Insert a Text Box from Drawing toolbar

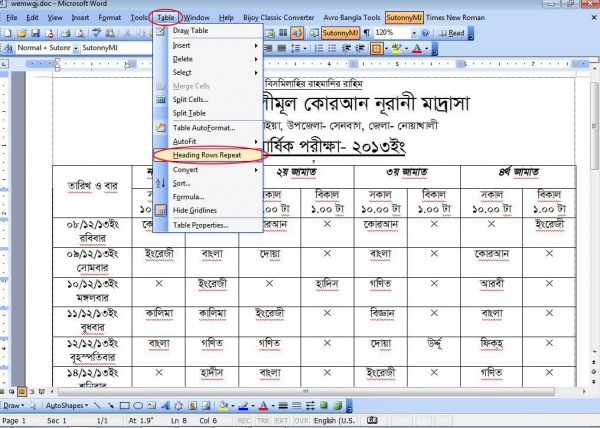point(152,405)
